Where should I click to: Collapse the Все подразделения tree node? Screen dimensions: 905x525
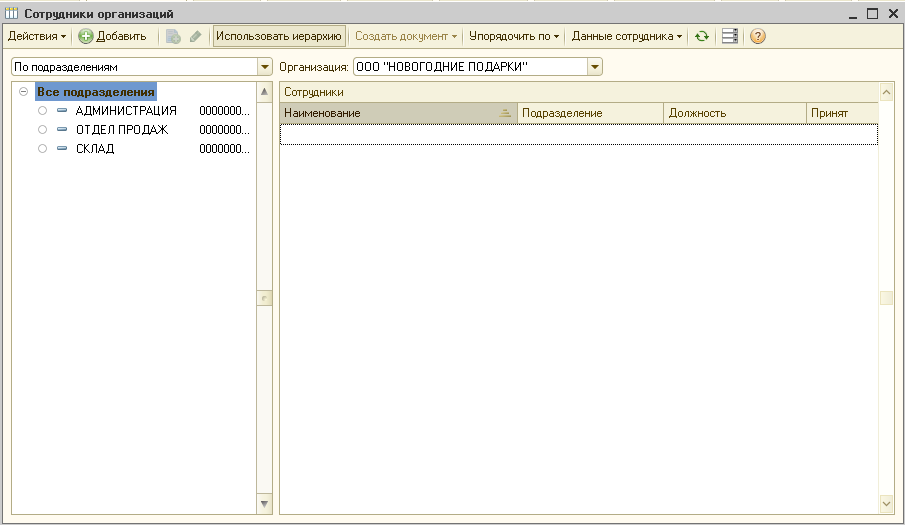tap(23, 91)
